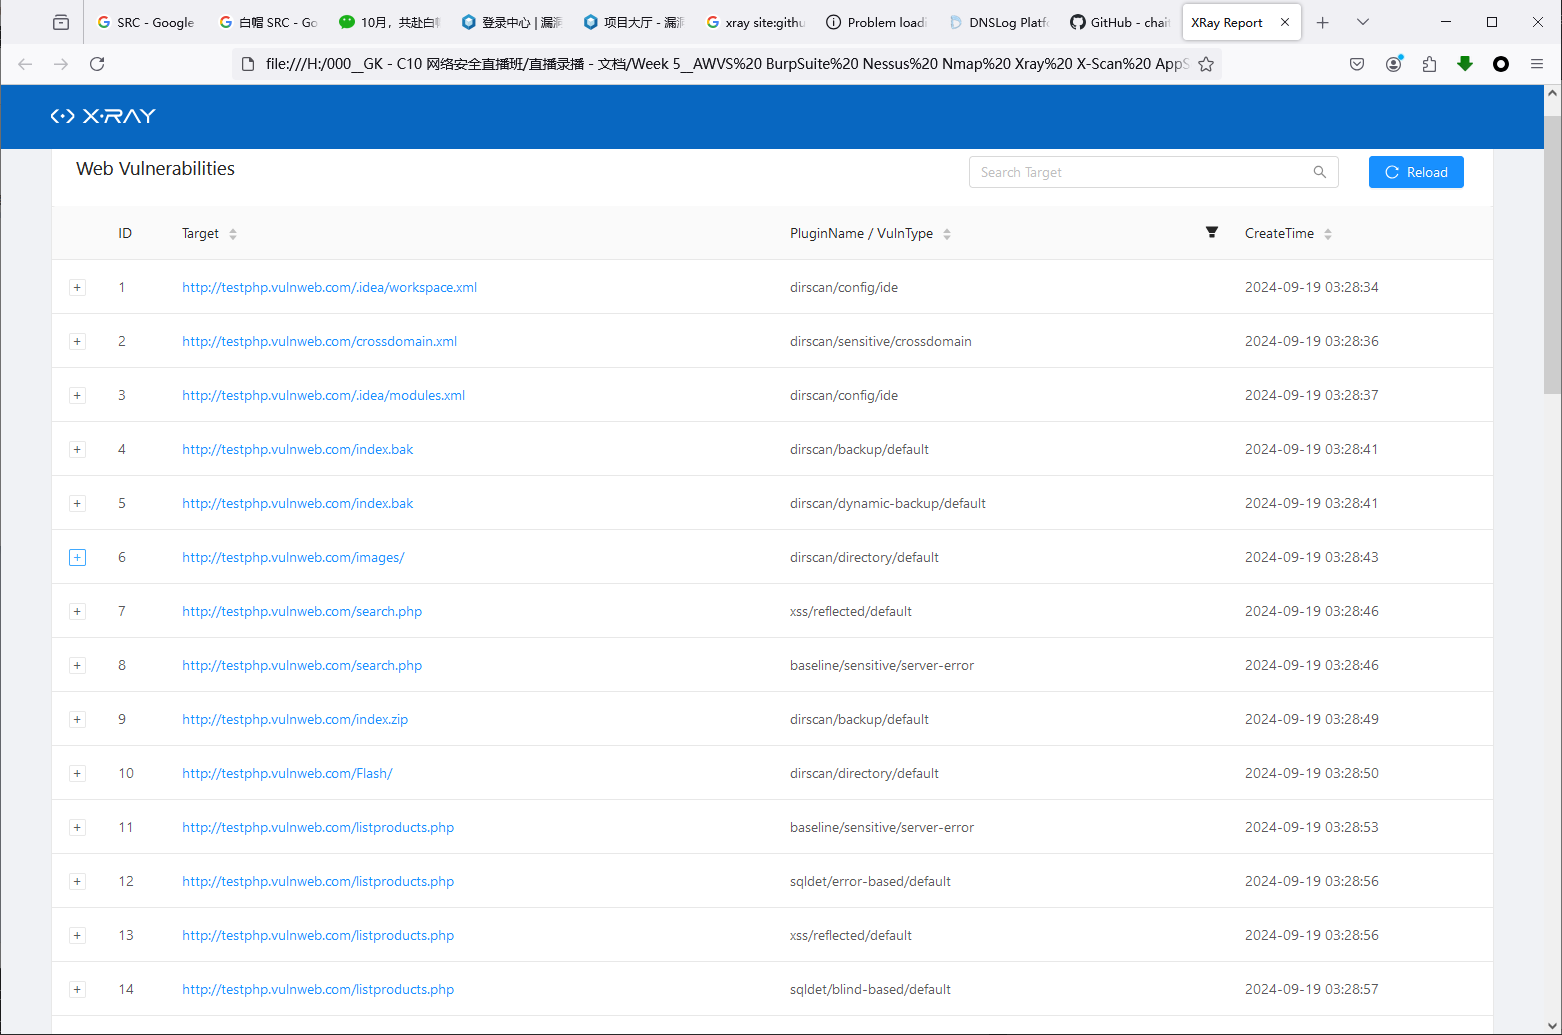Open the Pocket save icon

coord(1357,64)
